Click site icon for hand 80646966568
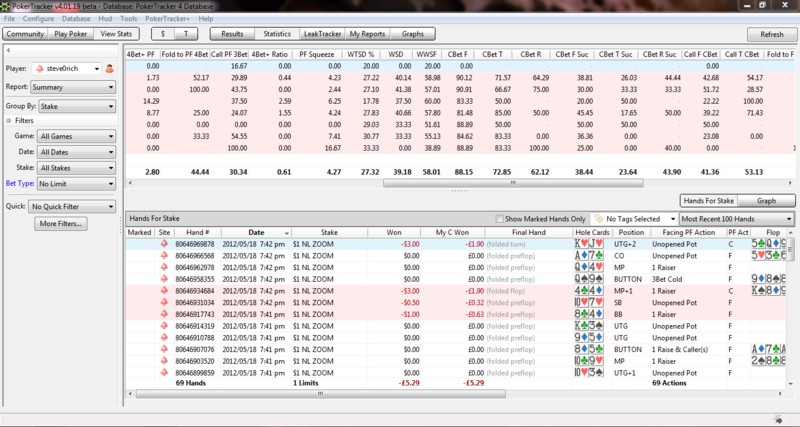 164,256
